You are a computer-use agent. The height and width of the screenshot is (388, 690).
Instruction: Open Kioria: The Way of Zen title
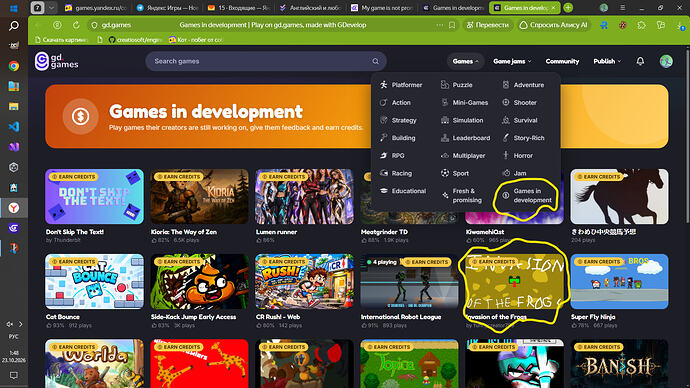point(184,232)
